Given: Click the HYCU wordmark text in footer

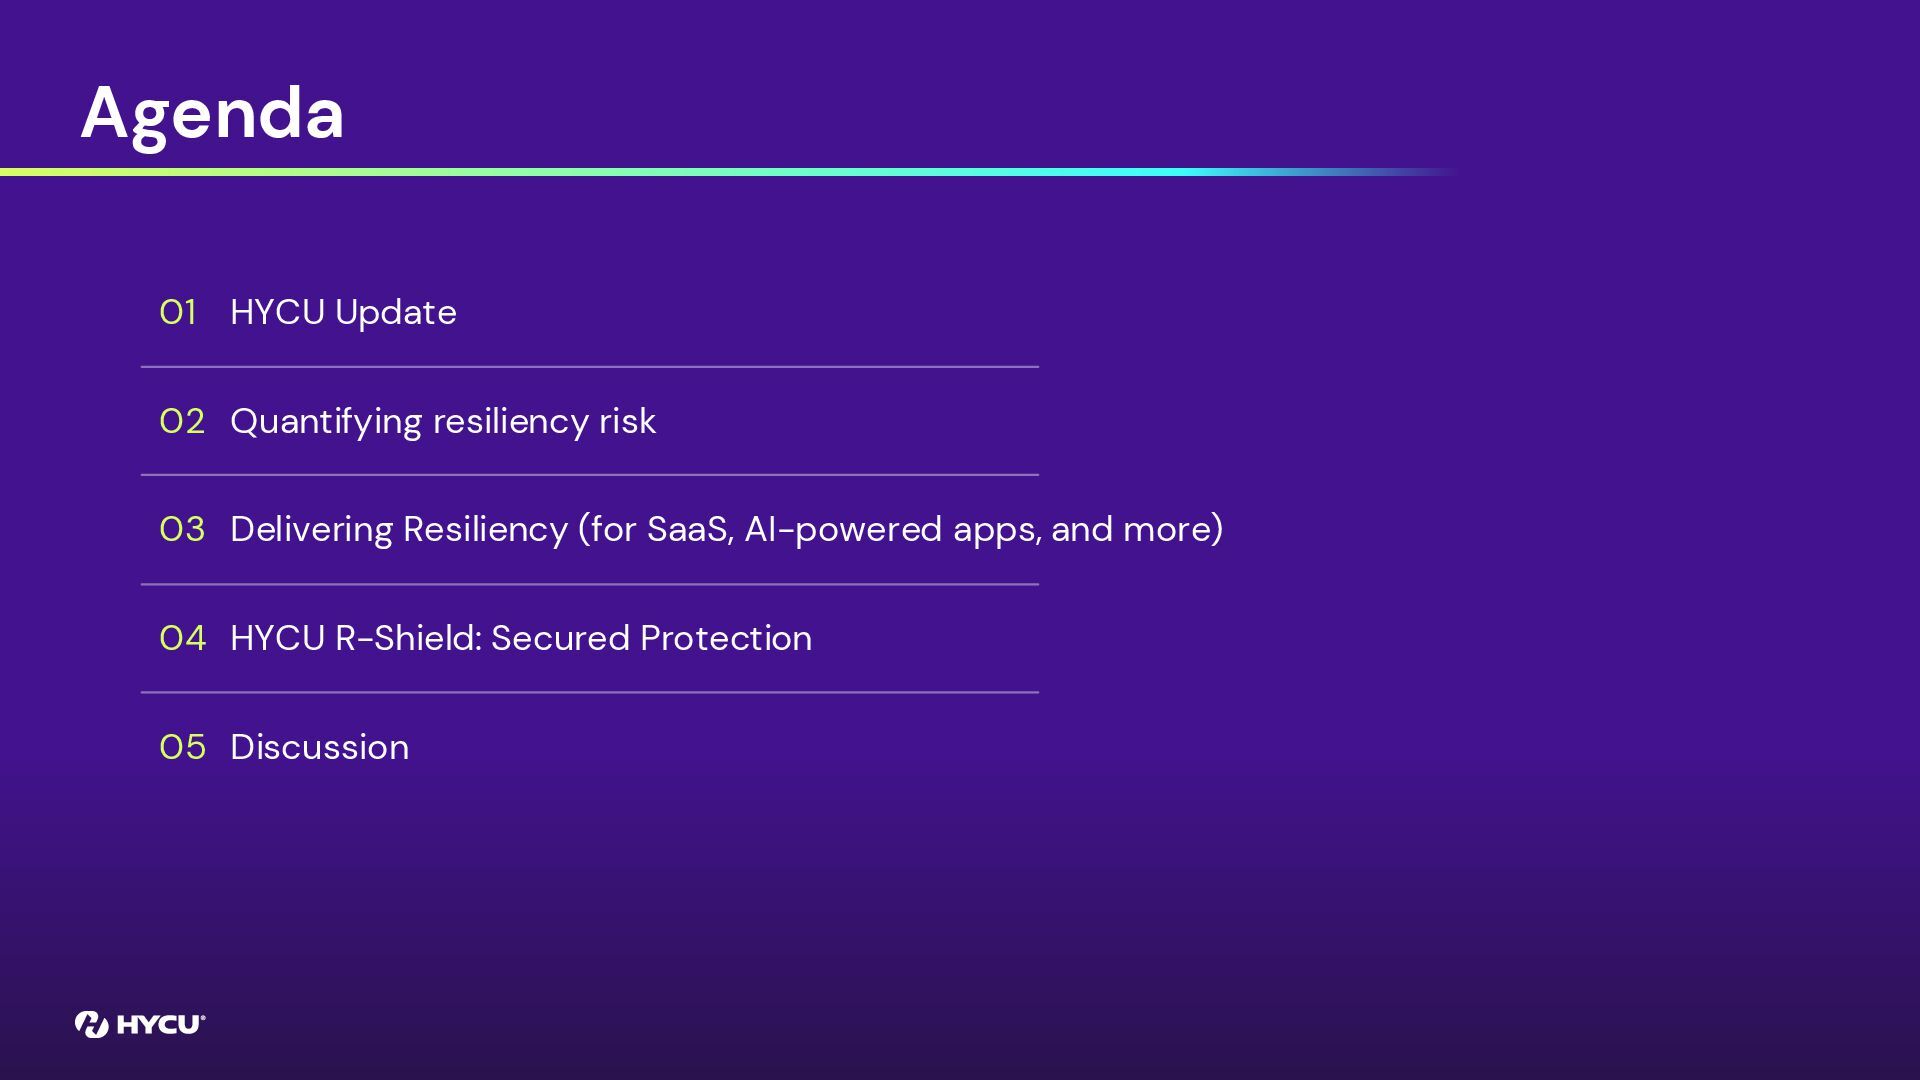Looking at the screenshot, I should pyautogui.click(x=160, y=1024).
